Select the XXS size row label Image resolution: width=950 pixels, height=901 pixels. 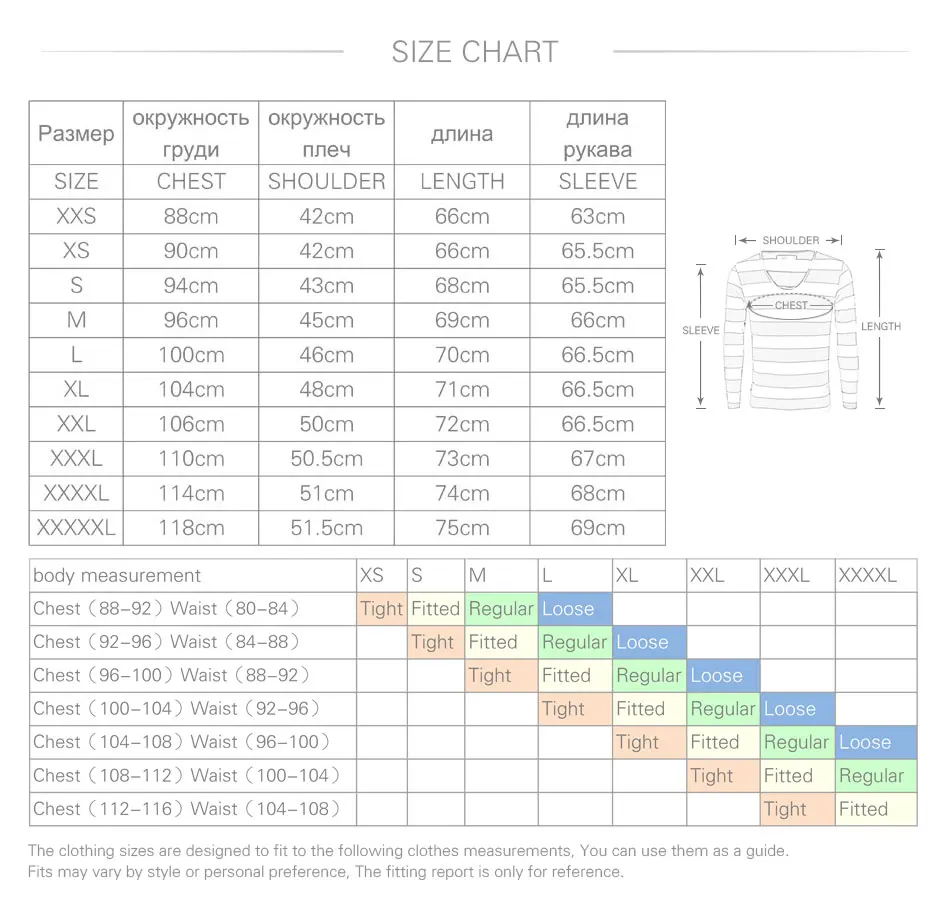click(76, 216)
